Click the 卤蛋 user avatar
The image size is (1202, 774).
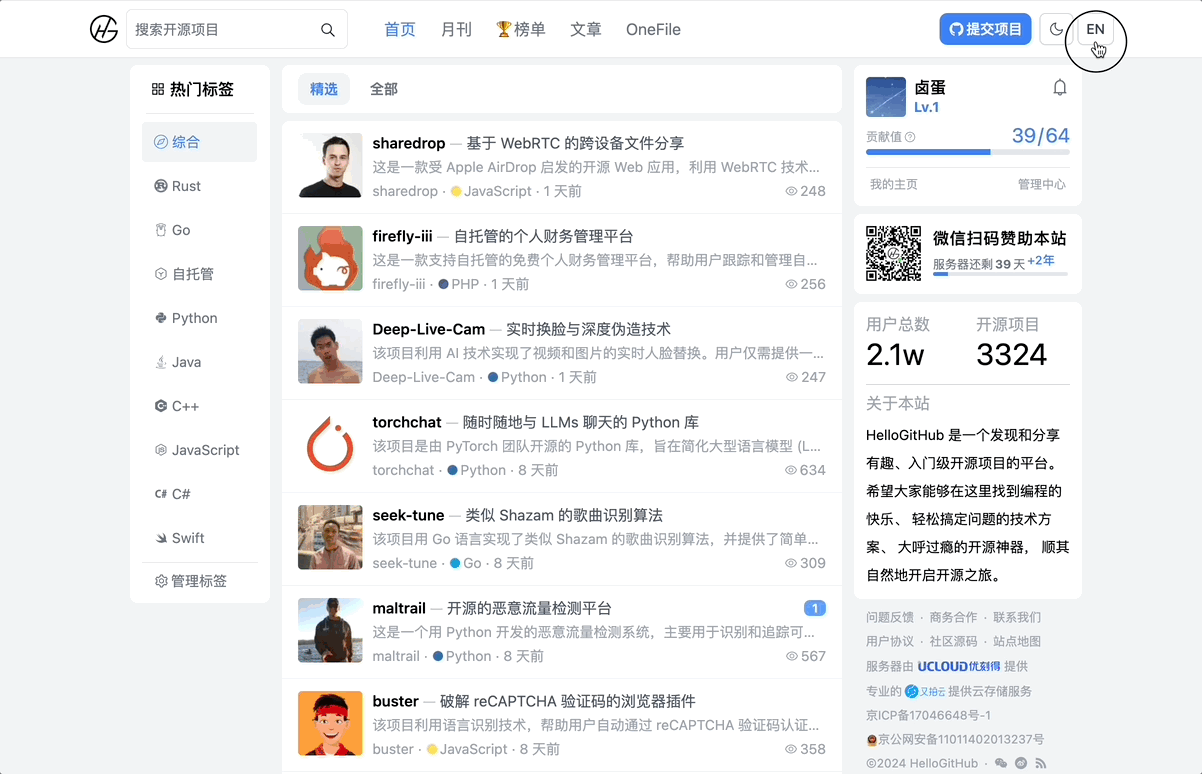pos(886,97)
